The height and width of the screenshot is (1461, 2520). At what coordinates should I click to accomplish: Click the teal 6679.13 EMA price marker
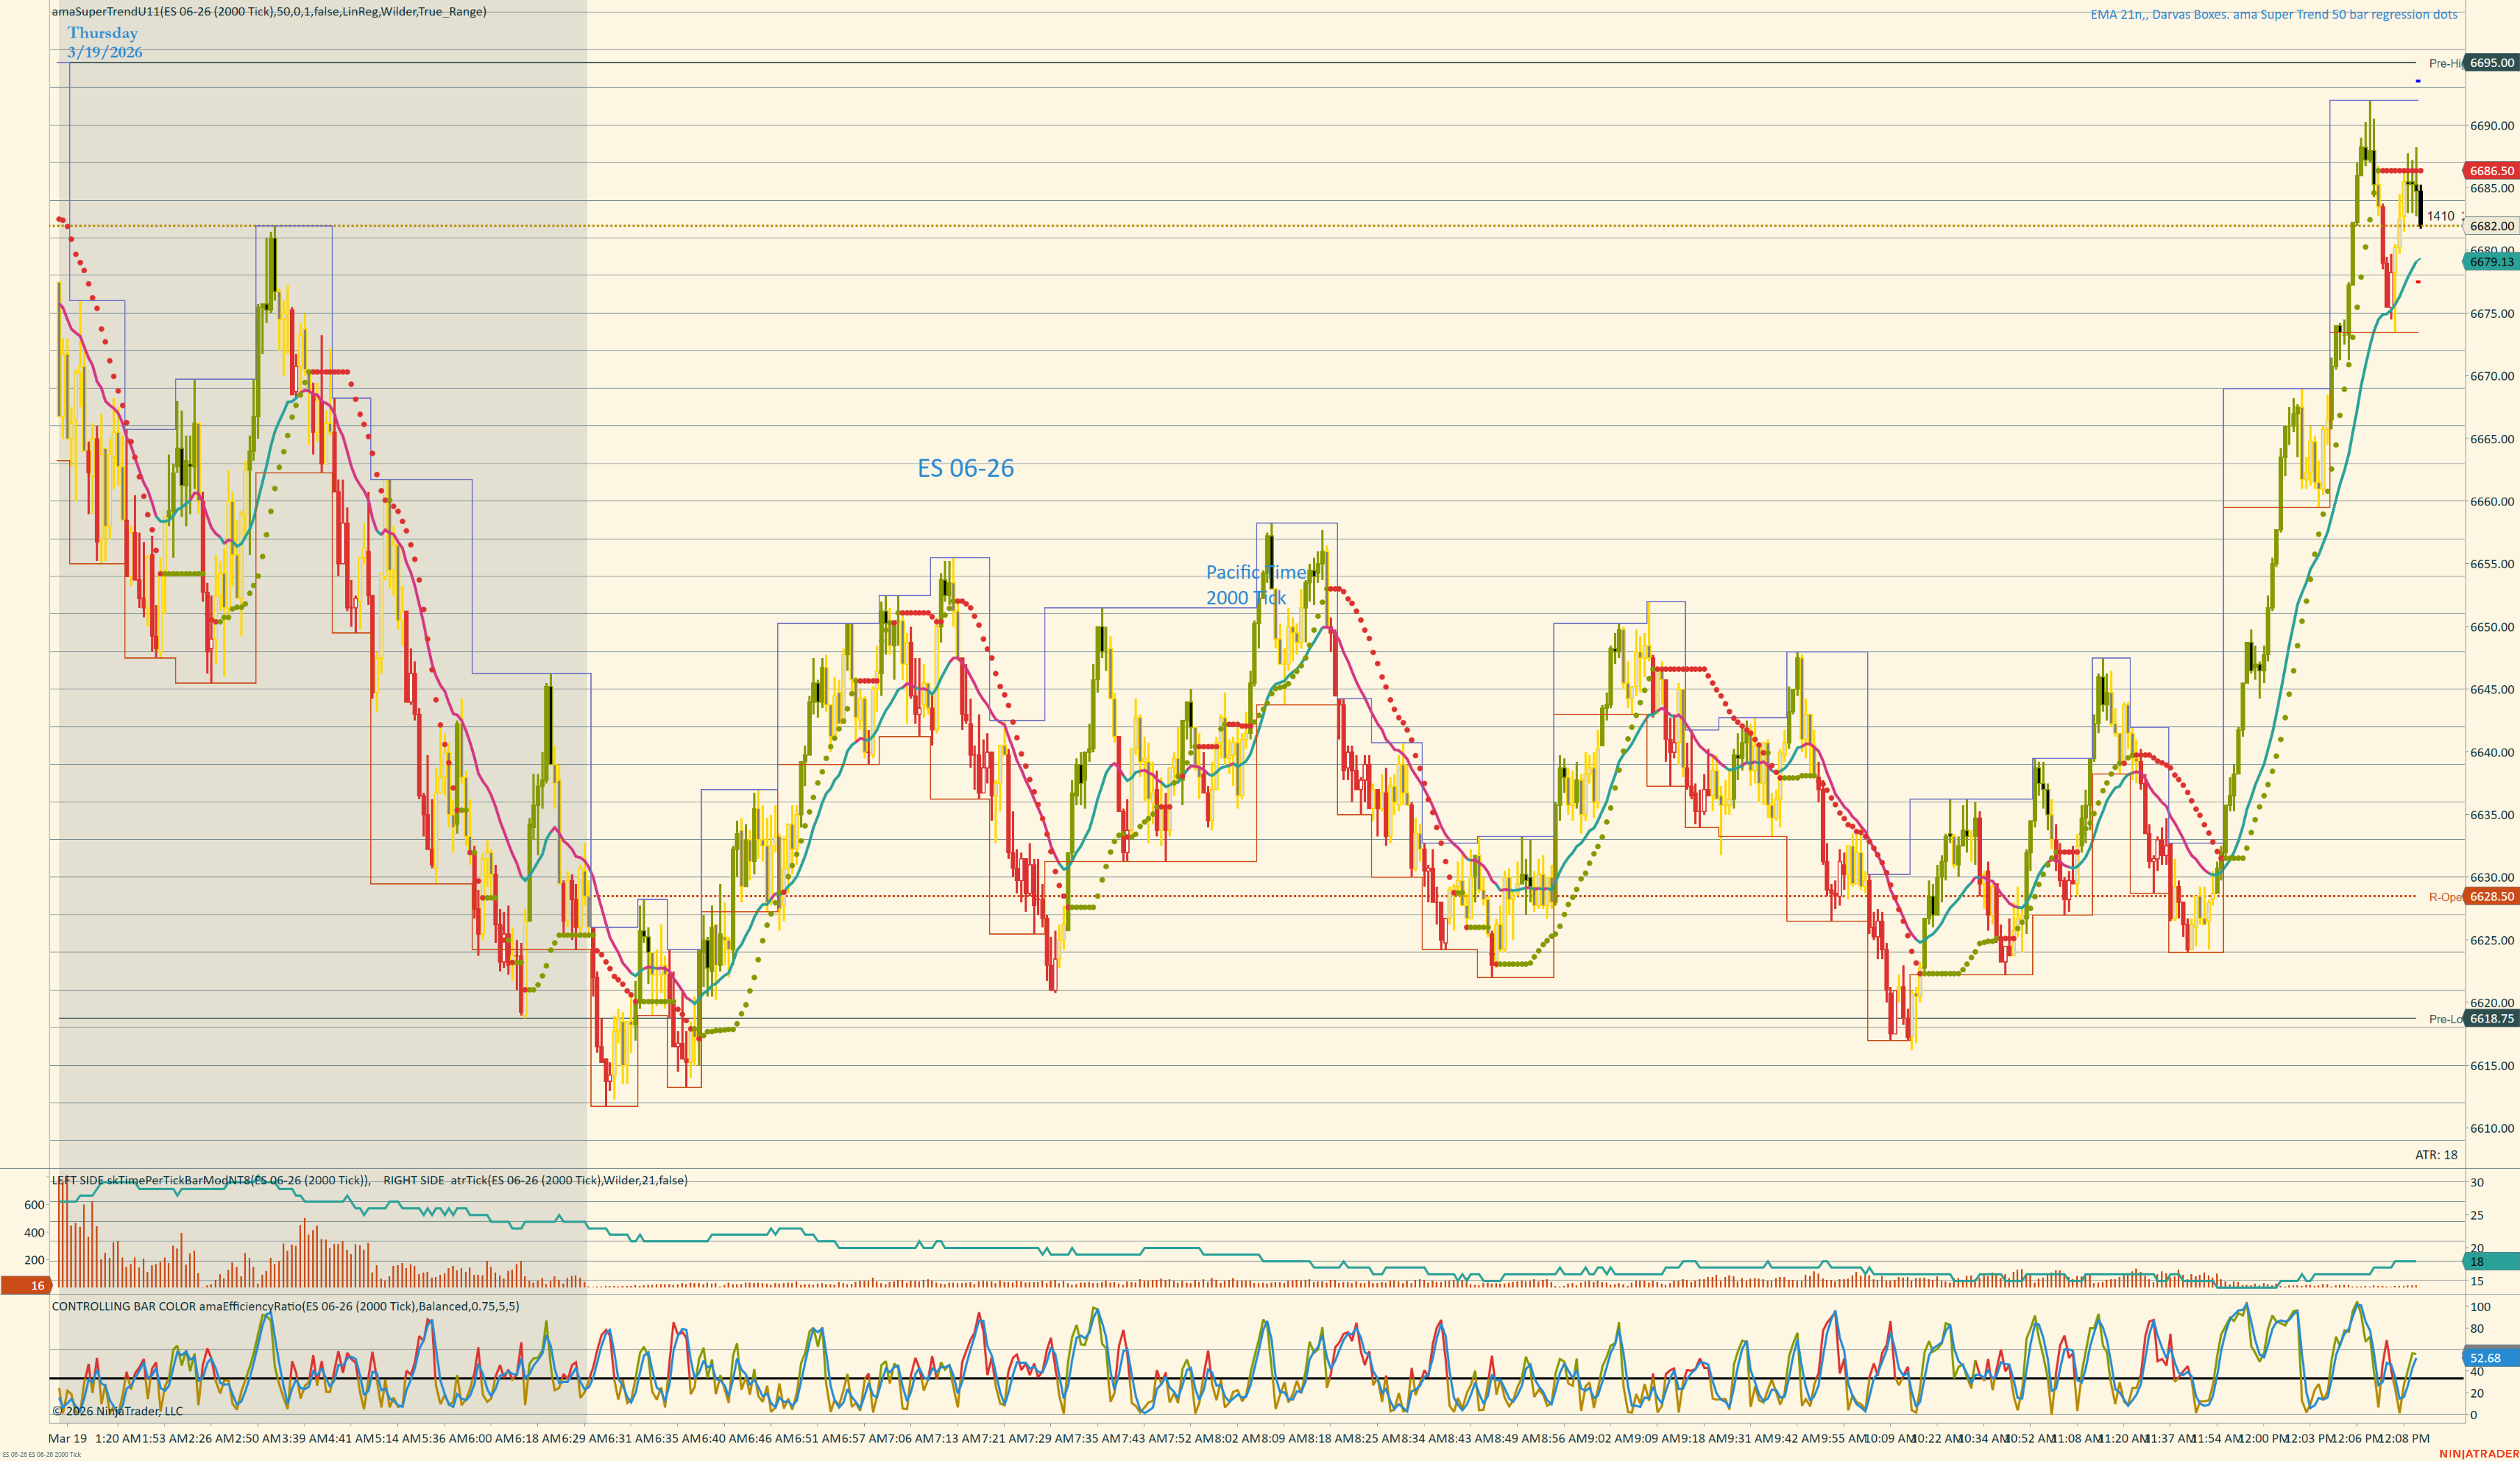[x=2491, y=262]
